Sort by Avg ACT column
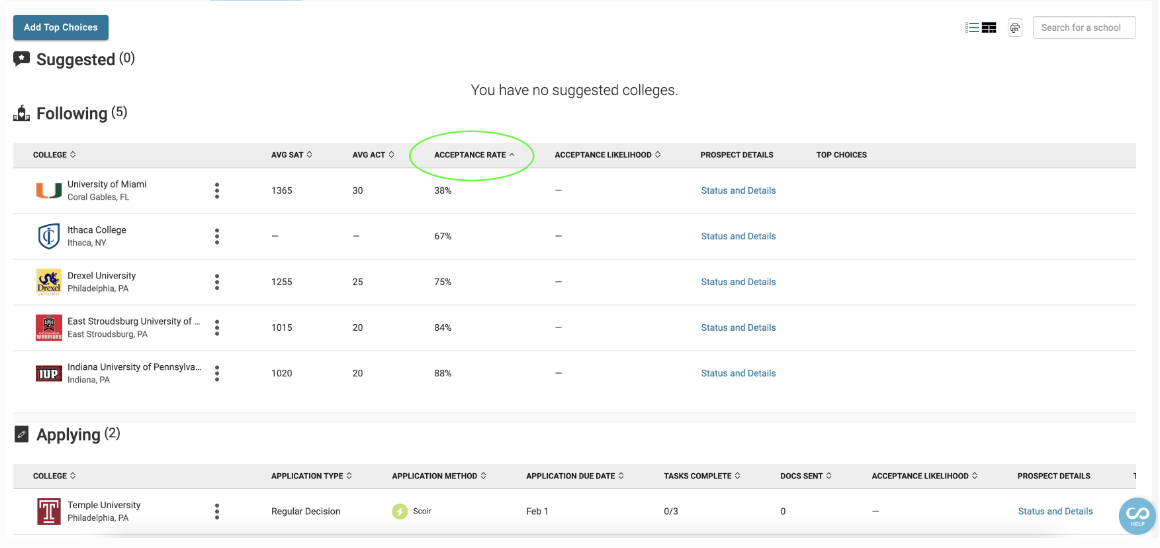The image size is (1160, 548). (x=373, y=155)
